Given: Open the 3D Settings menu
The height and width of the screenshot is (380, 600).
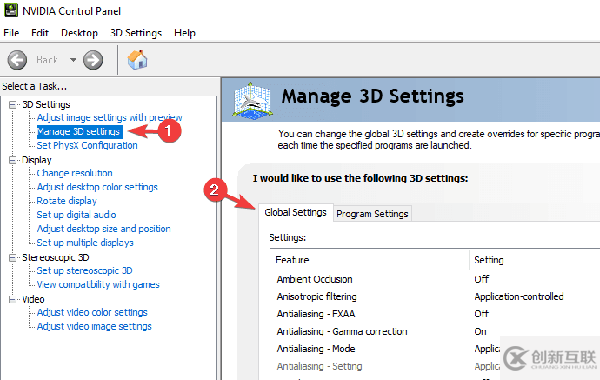Looking at the screenshot, I should coord(136,33).
